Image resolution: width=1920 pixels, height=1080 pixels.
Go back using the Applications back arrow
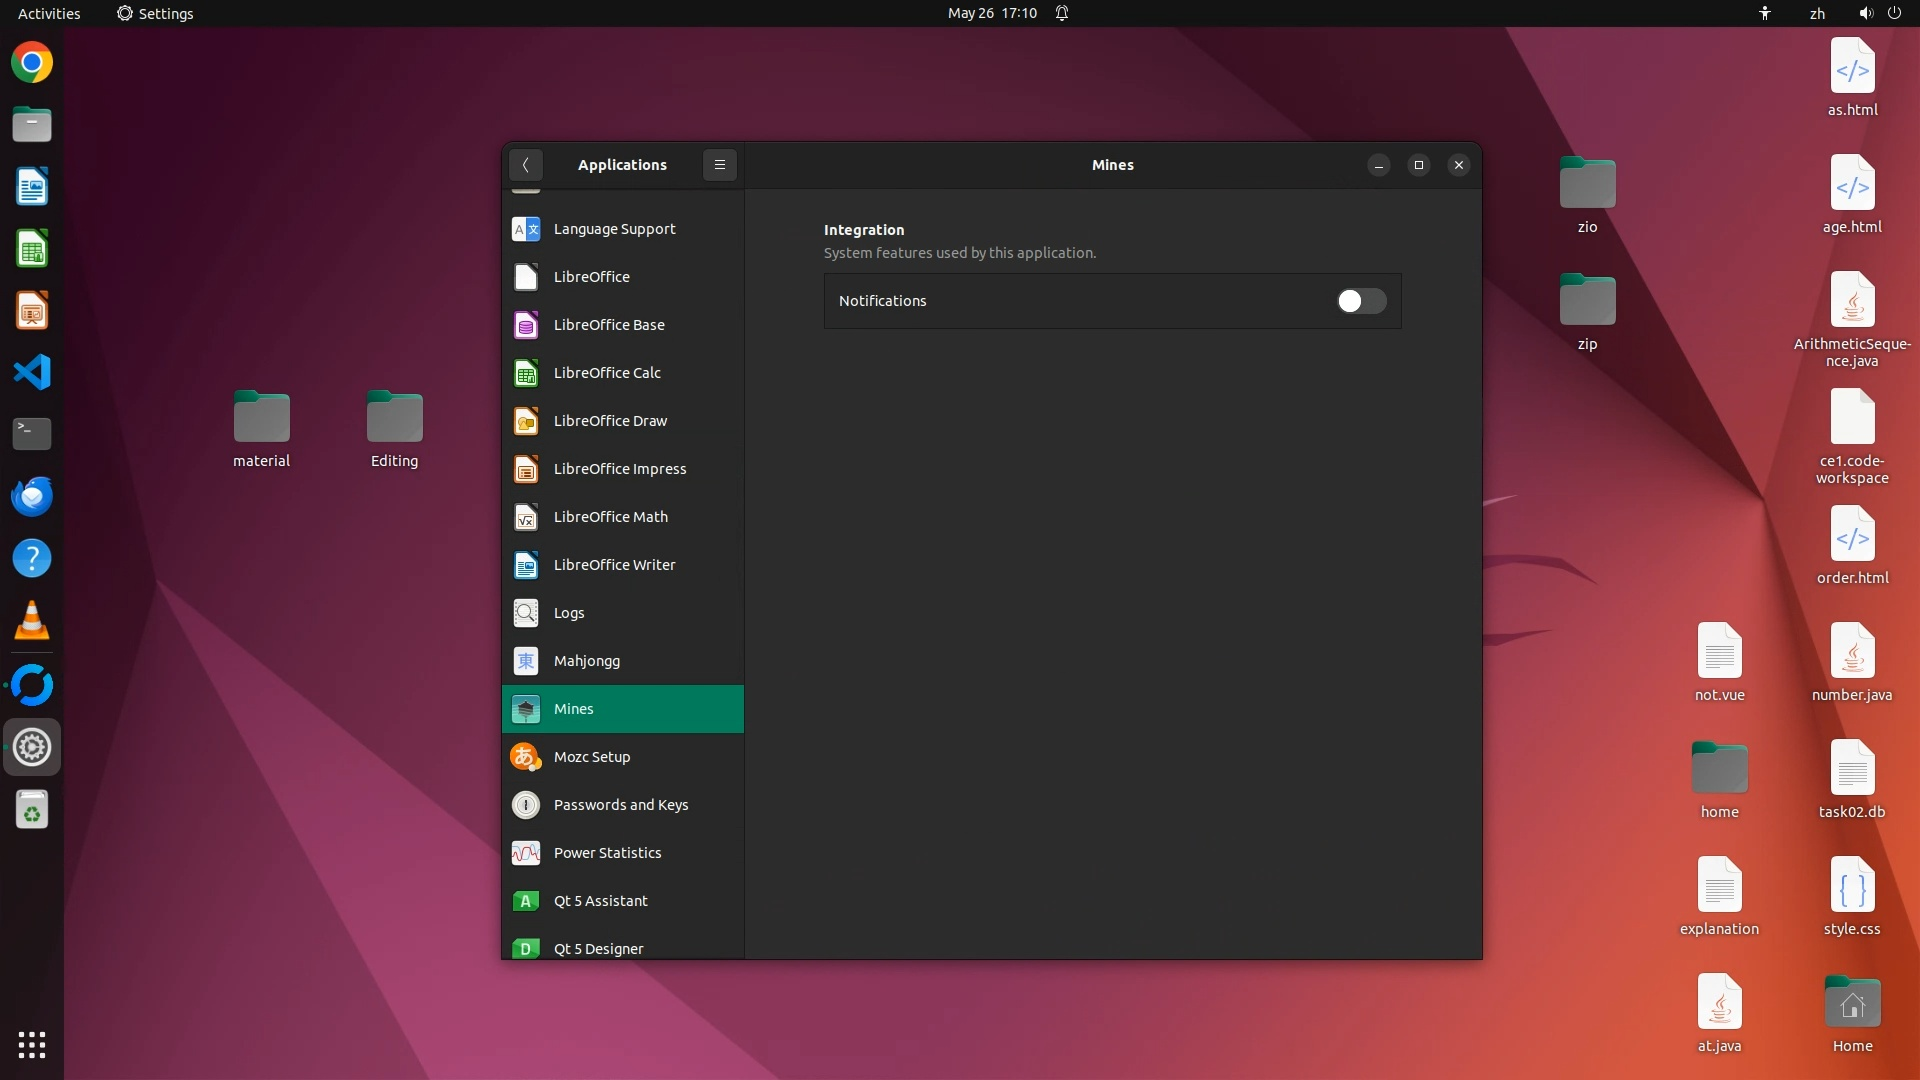(x=525, y=165)
